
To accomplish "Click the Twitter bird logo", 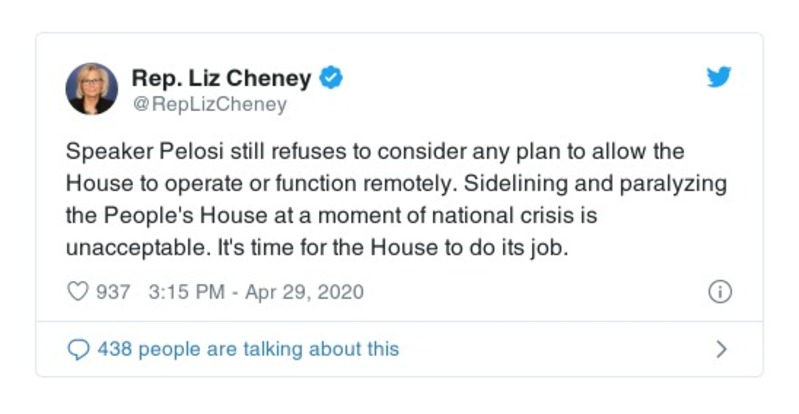I will pos(720,78).
